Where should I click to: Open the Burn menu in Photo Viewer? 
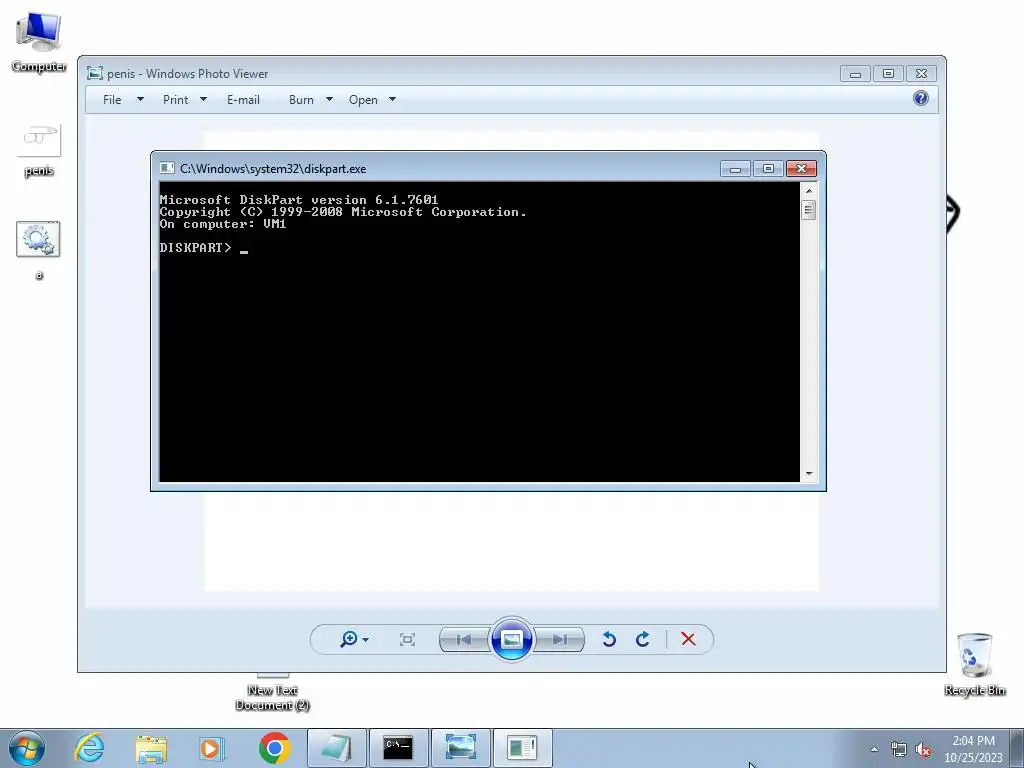click(x=301, y=100)
